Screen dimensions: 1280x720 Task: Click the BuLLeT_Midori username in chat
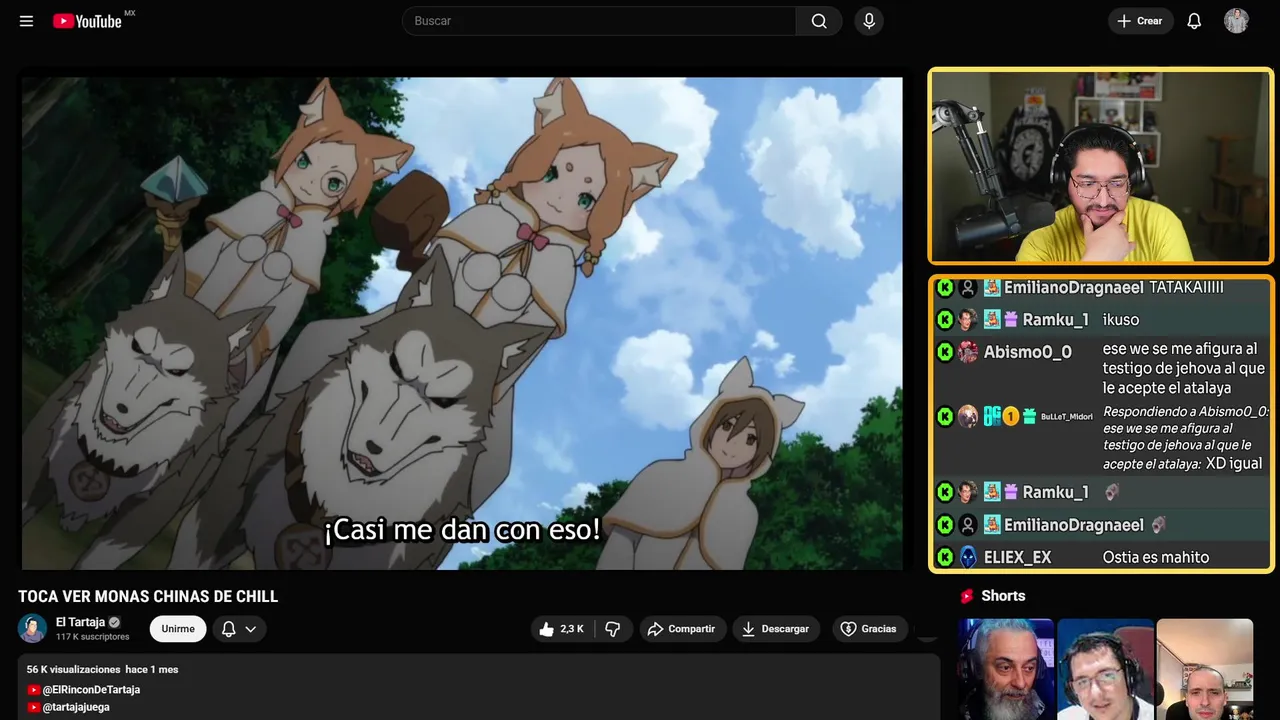1067,417
